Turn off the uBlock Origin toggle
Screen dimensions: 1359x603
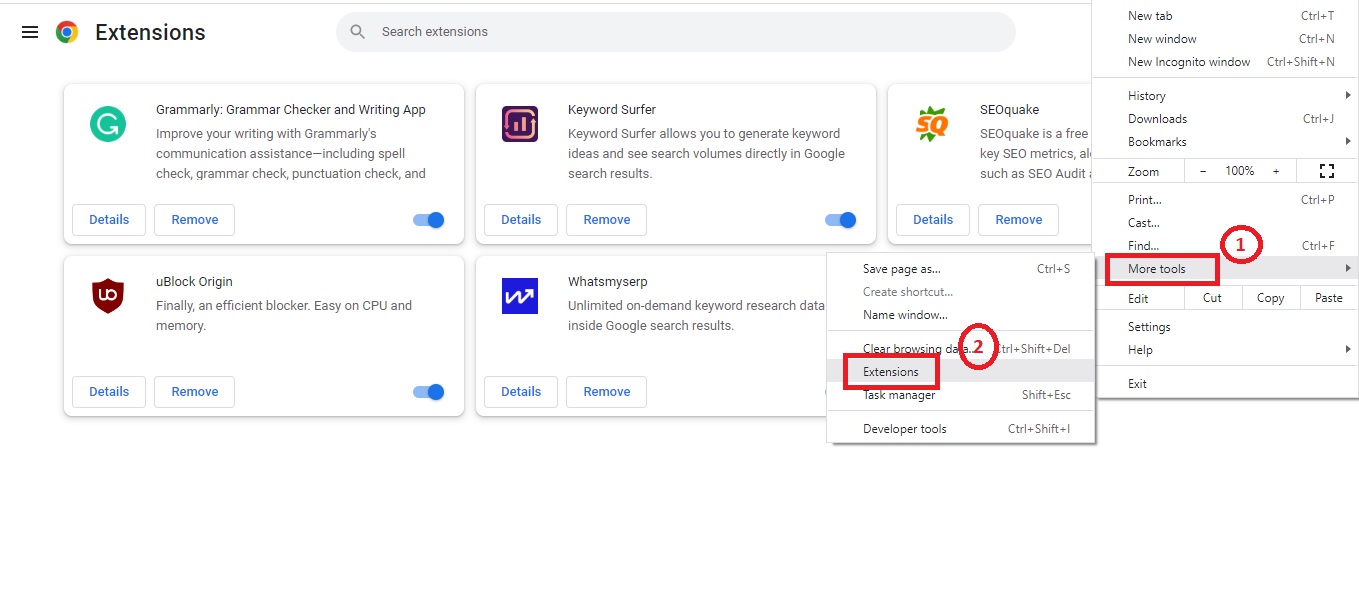(429, 392)
